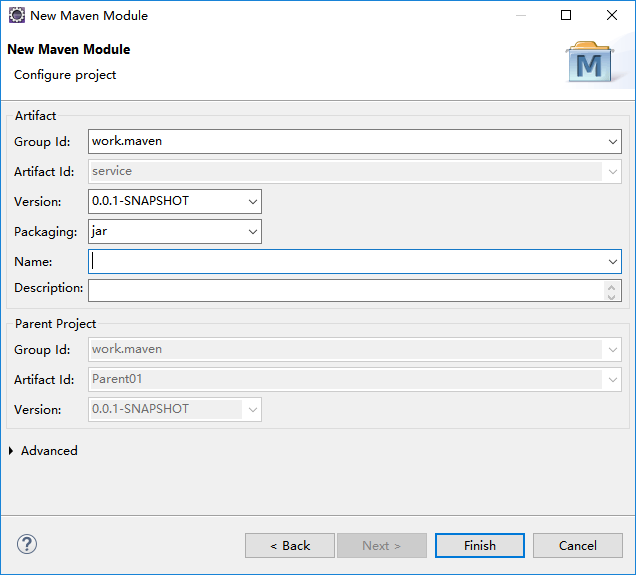Image resolution: width=636 pixels, height=575 pixels.
Task: Click the Parent Project group label
Action: (x=55, y=324)
